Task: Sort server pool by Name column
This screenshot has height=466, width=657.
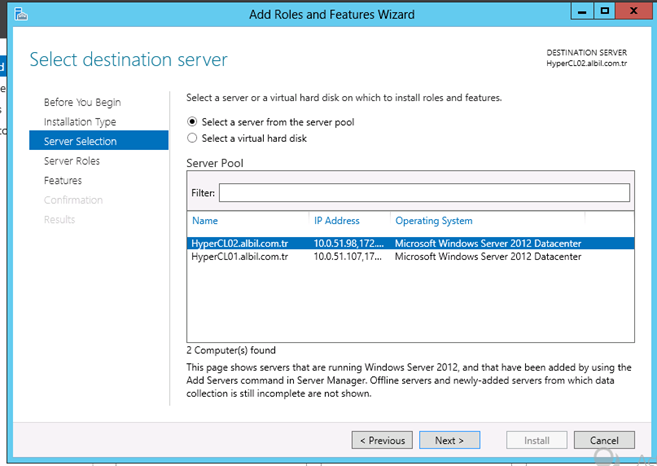Action: click(205, 221)
